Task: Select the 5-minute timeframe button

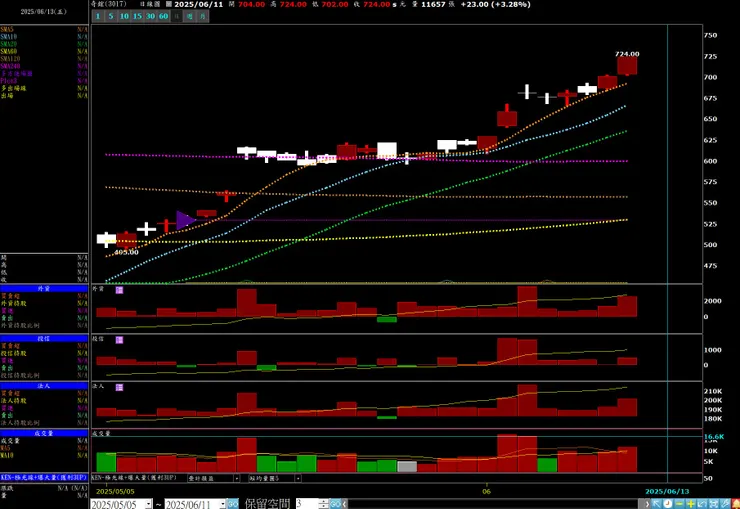Action: pyautogui.click(x=111, y=16)
